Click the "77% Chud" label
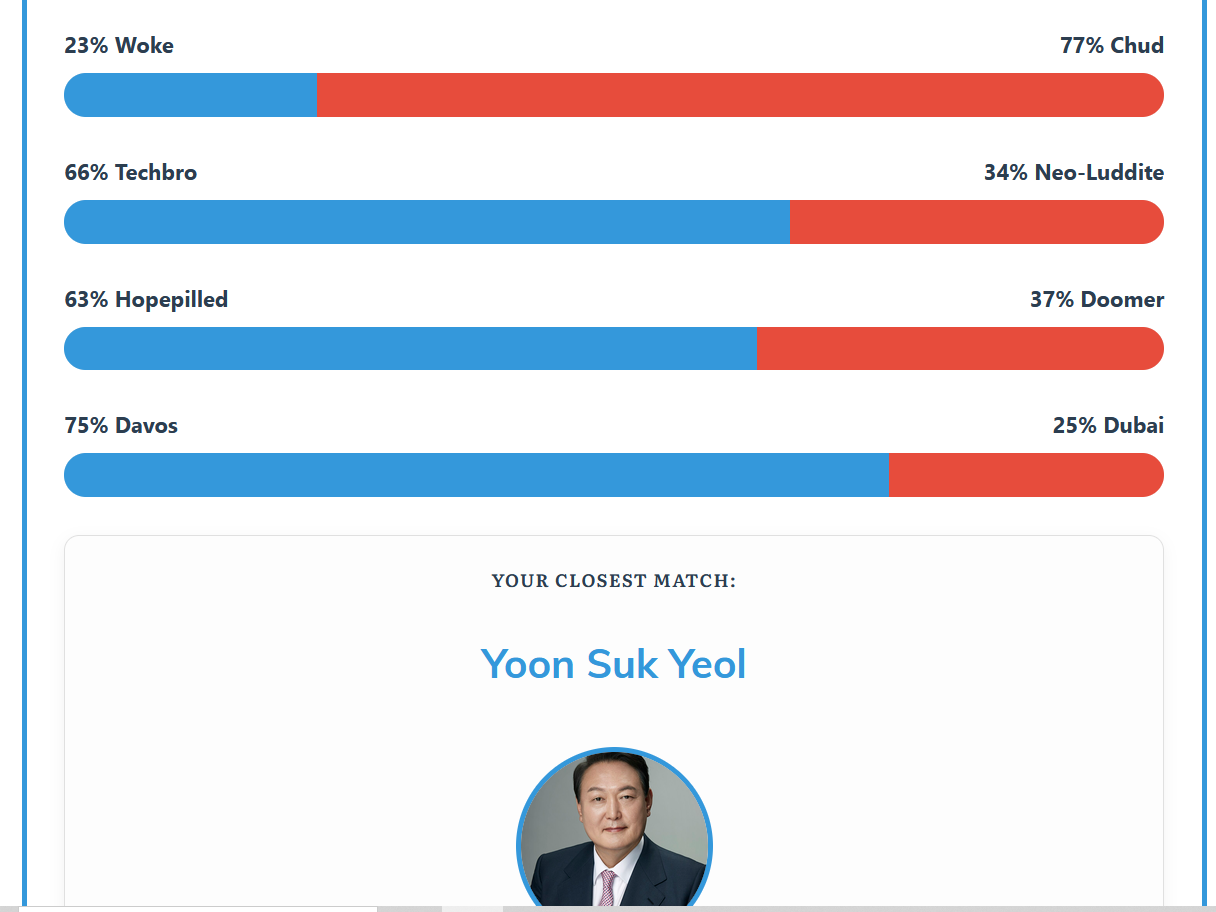This screenshot has height=912, width=1216. tap(1112, 45)
